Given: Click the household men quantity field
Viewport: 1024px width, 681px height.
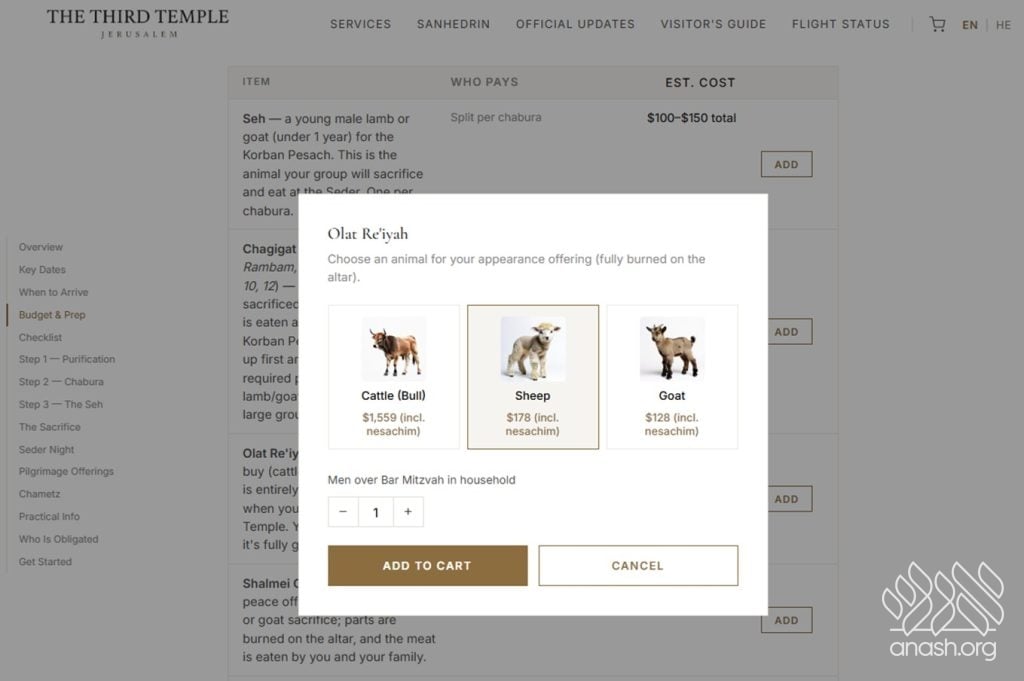Looking at the screenshot, I should tap(376, 512).
